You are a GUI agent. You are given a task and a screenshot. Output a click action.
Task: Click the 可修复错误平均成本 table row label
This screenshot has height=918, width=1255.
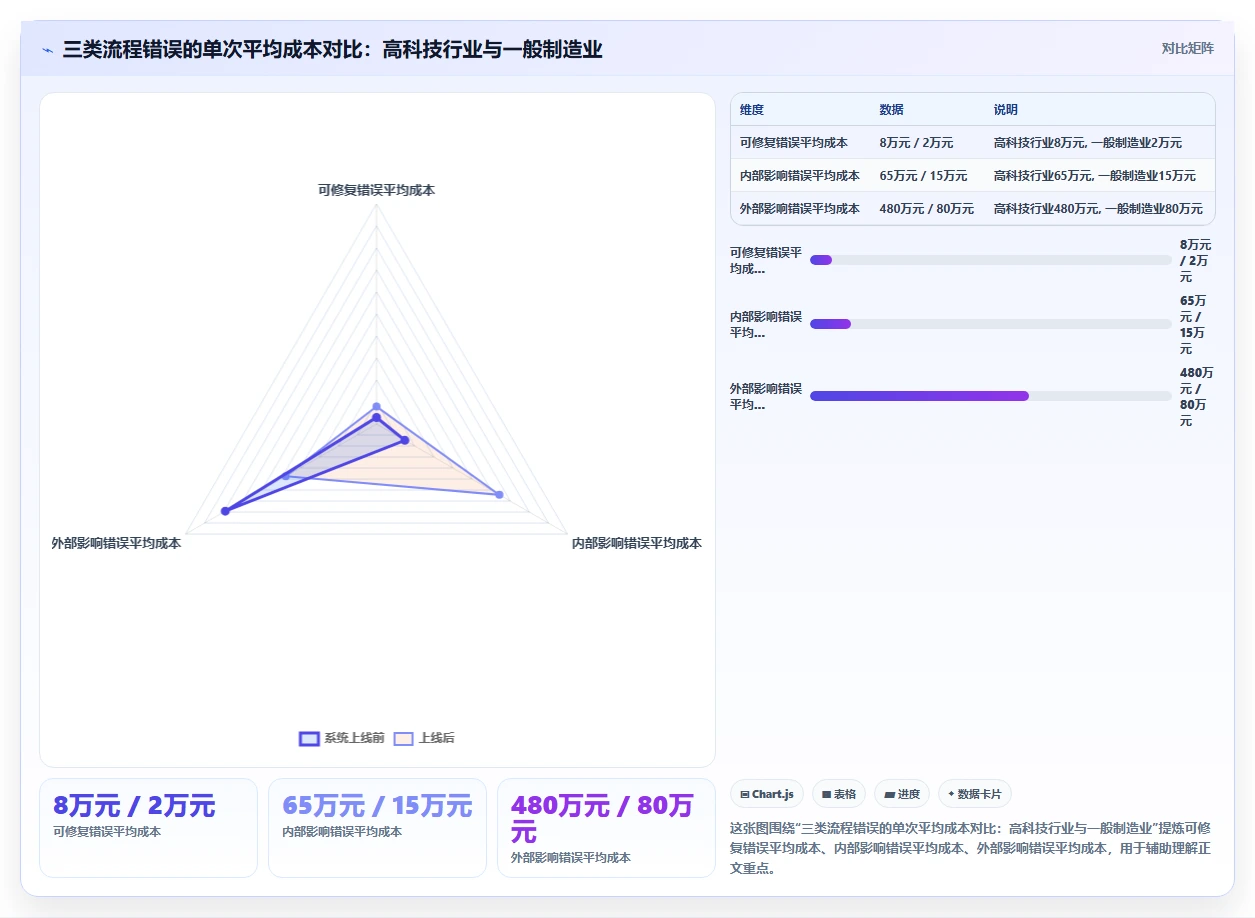tap(794, 143)
